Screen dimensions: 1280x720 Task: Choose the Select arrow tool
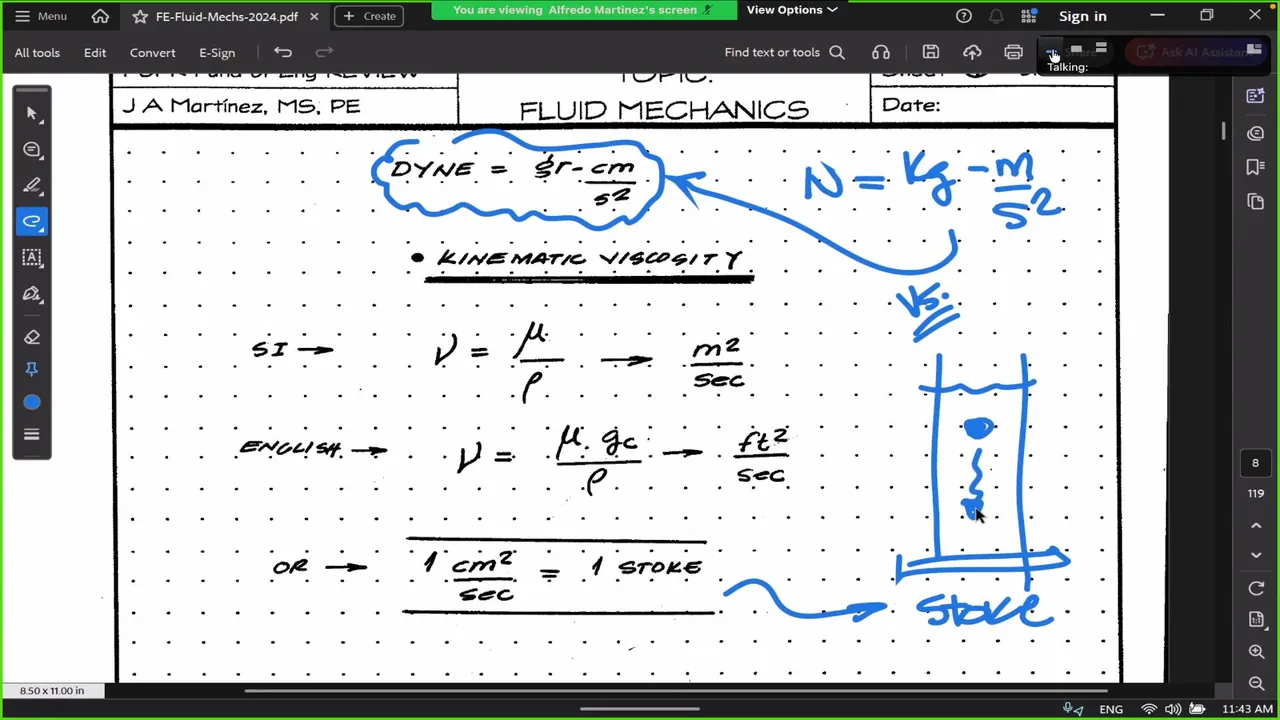point(32,114)
